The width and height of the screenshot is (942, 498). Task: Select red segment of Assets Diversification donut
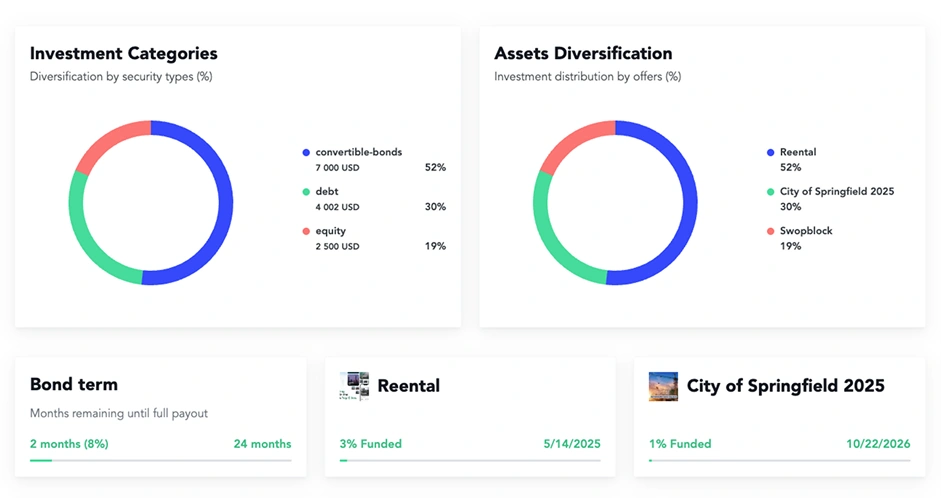(x=567, y=142)
